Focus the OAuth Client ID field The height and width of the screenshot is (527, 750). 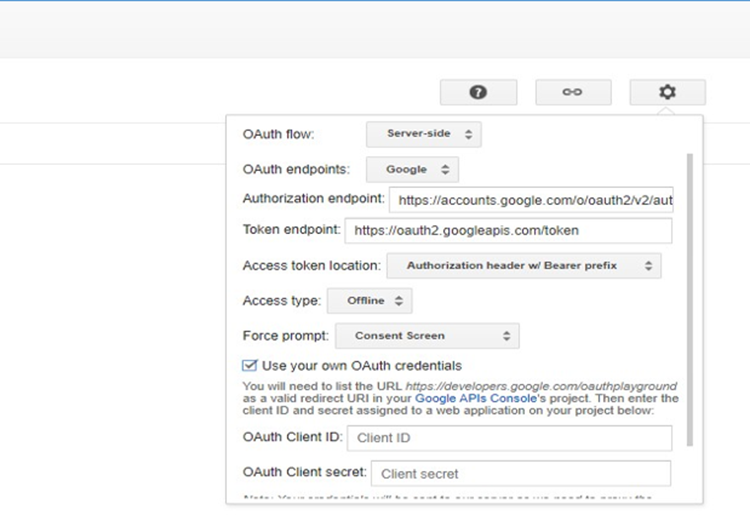pos(509,438)
